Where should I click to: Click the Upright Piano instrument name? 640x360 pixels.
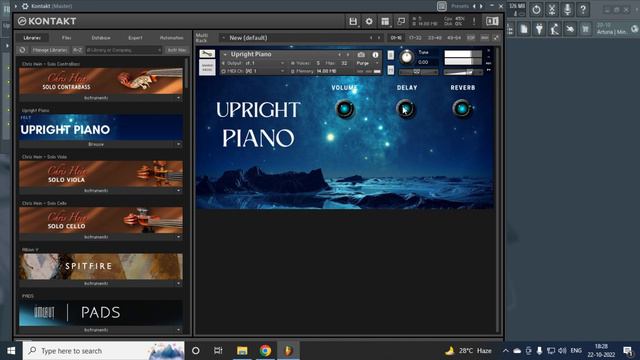[x=251, y=54]
